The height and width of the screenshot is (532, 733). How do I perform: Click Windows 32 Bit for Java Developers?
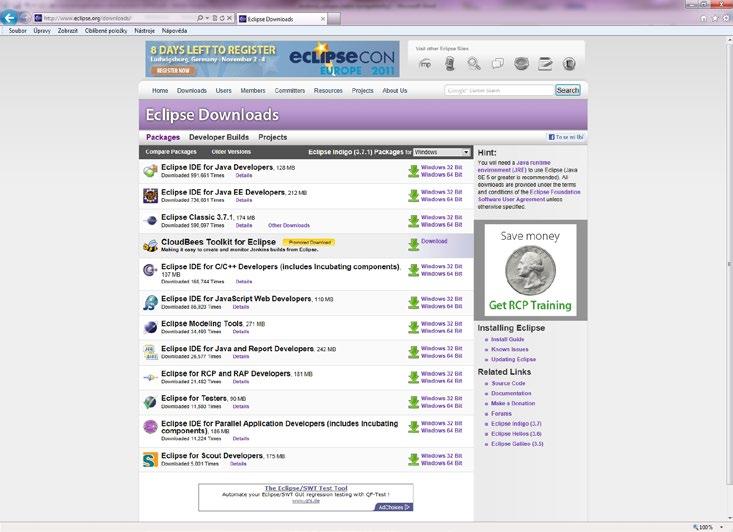(441, 167)
